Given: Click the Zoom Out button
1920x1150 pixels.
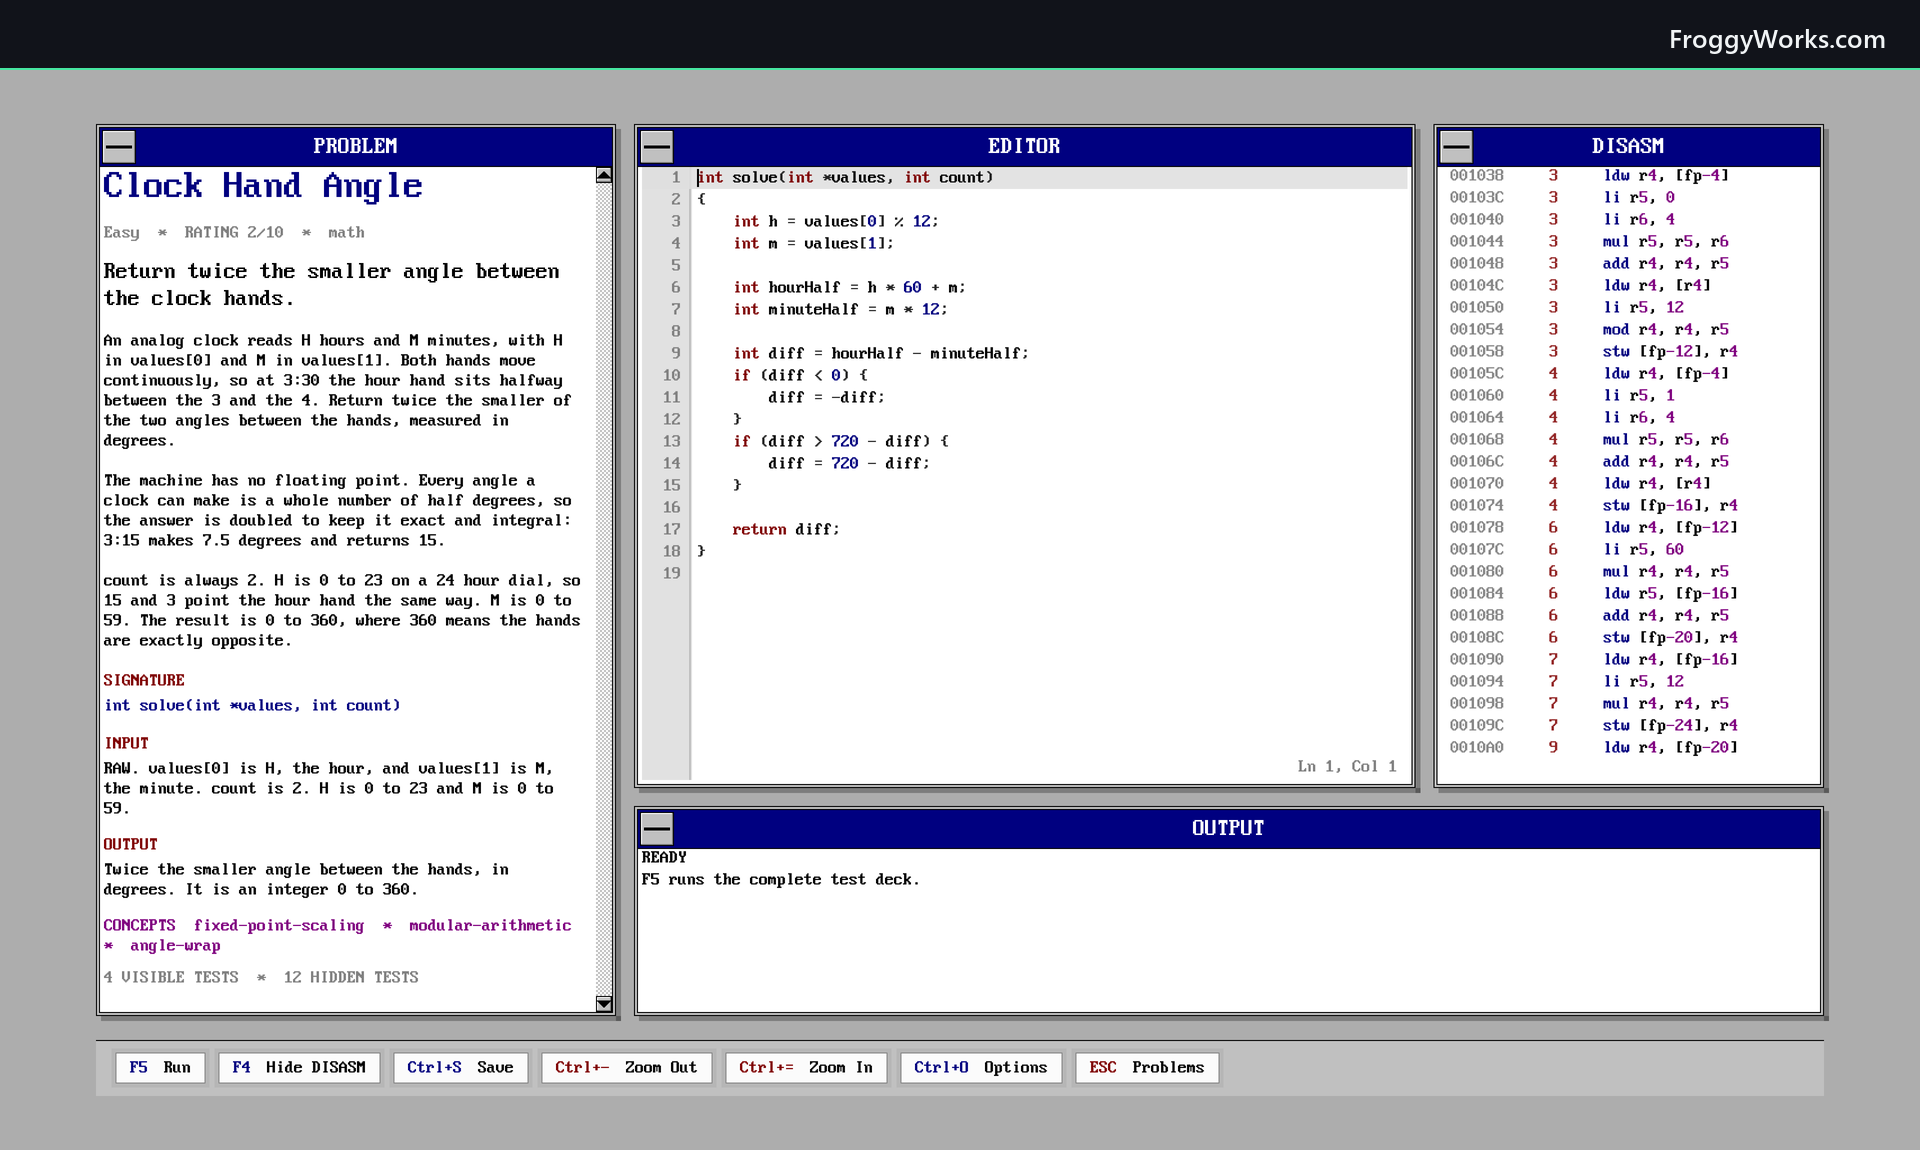Looking at the screenshot, I should tap(626, 1068).
